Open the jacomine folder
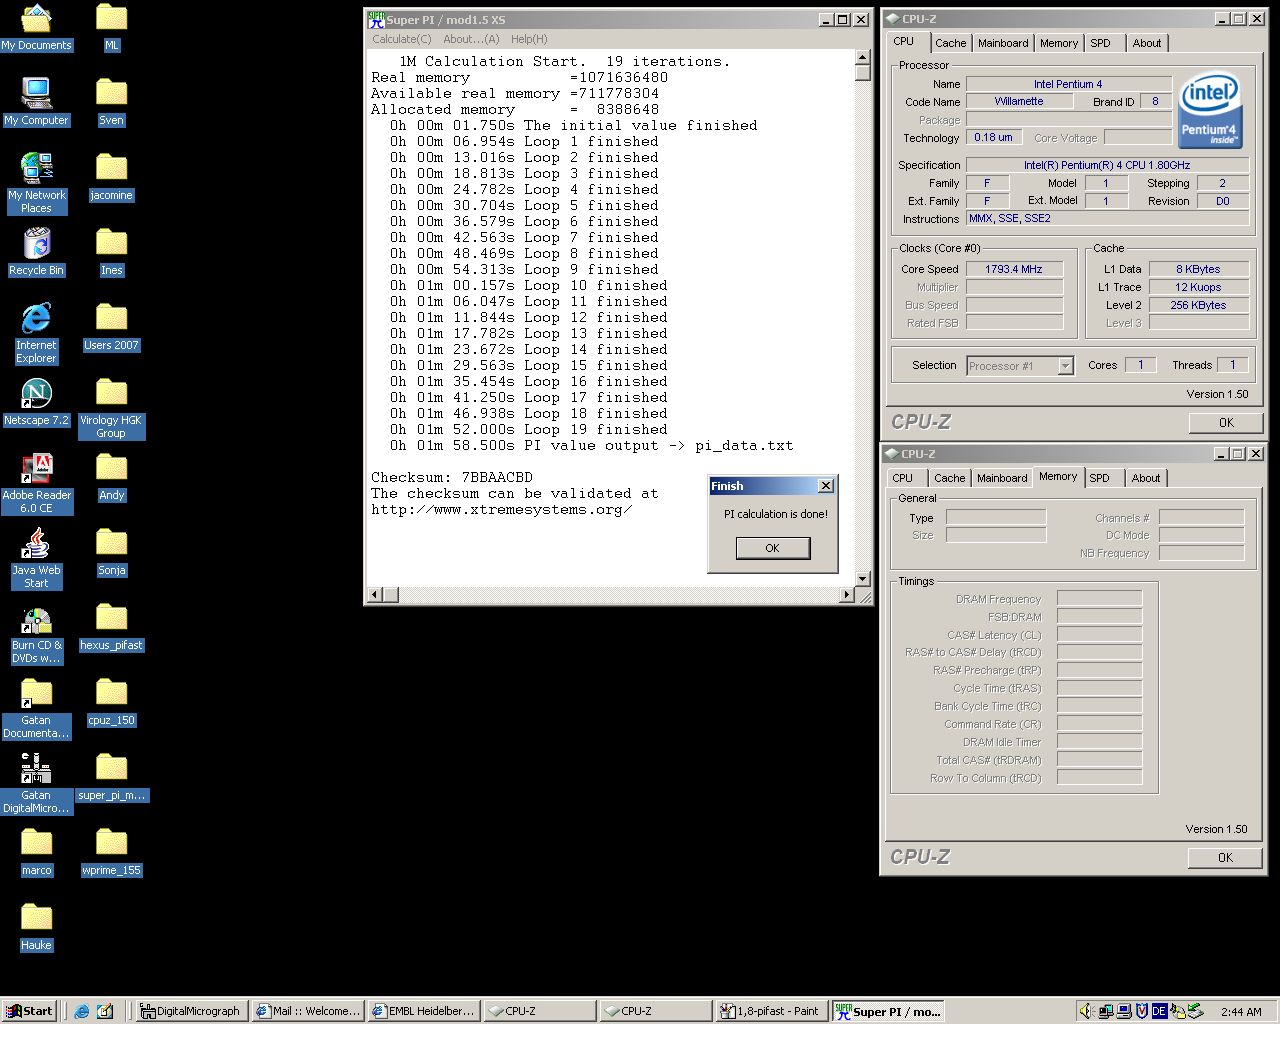 [x=111, y=177]
